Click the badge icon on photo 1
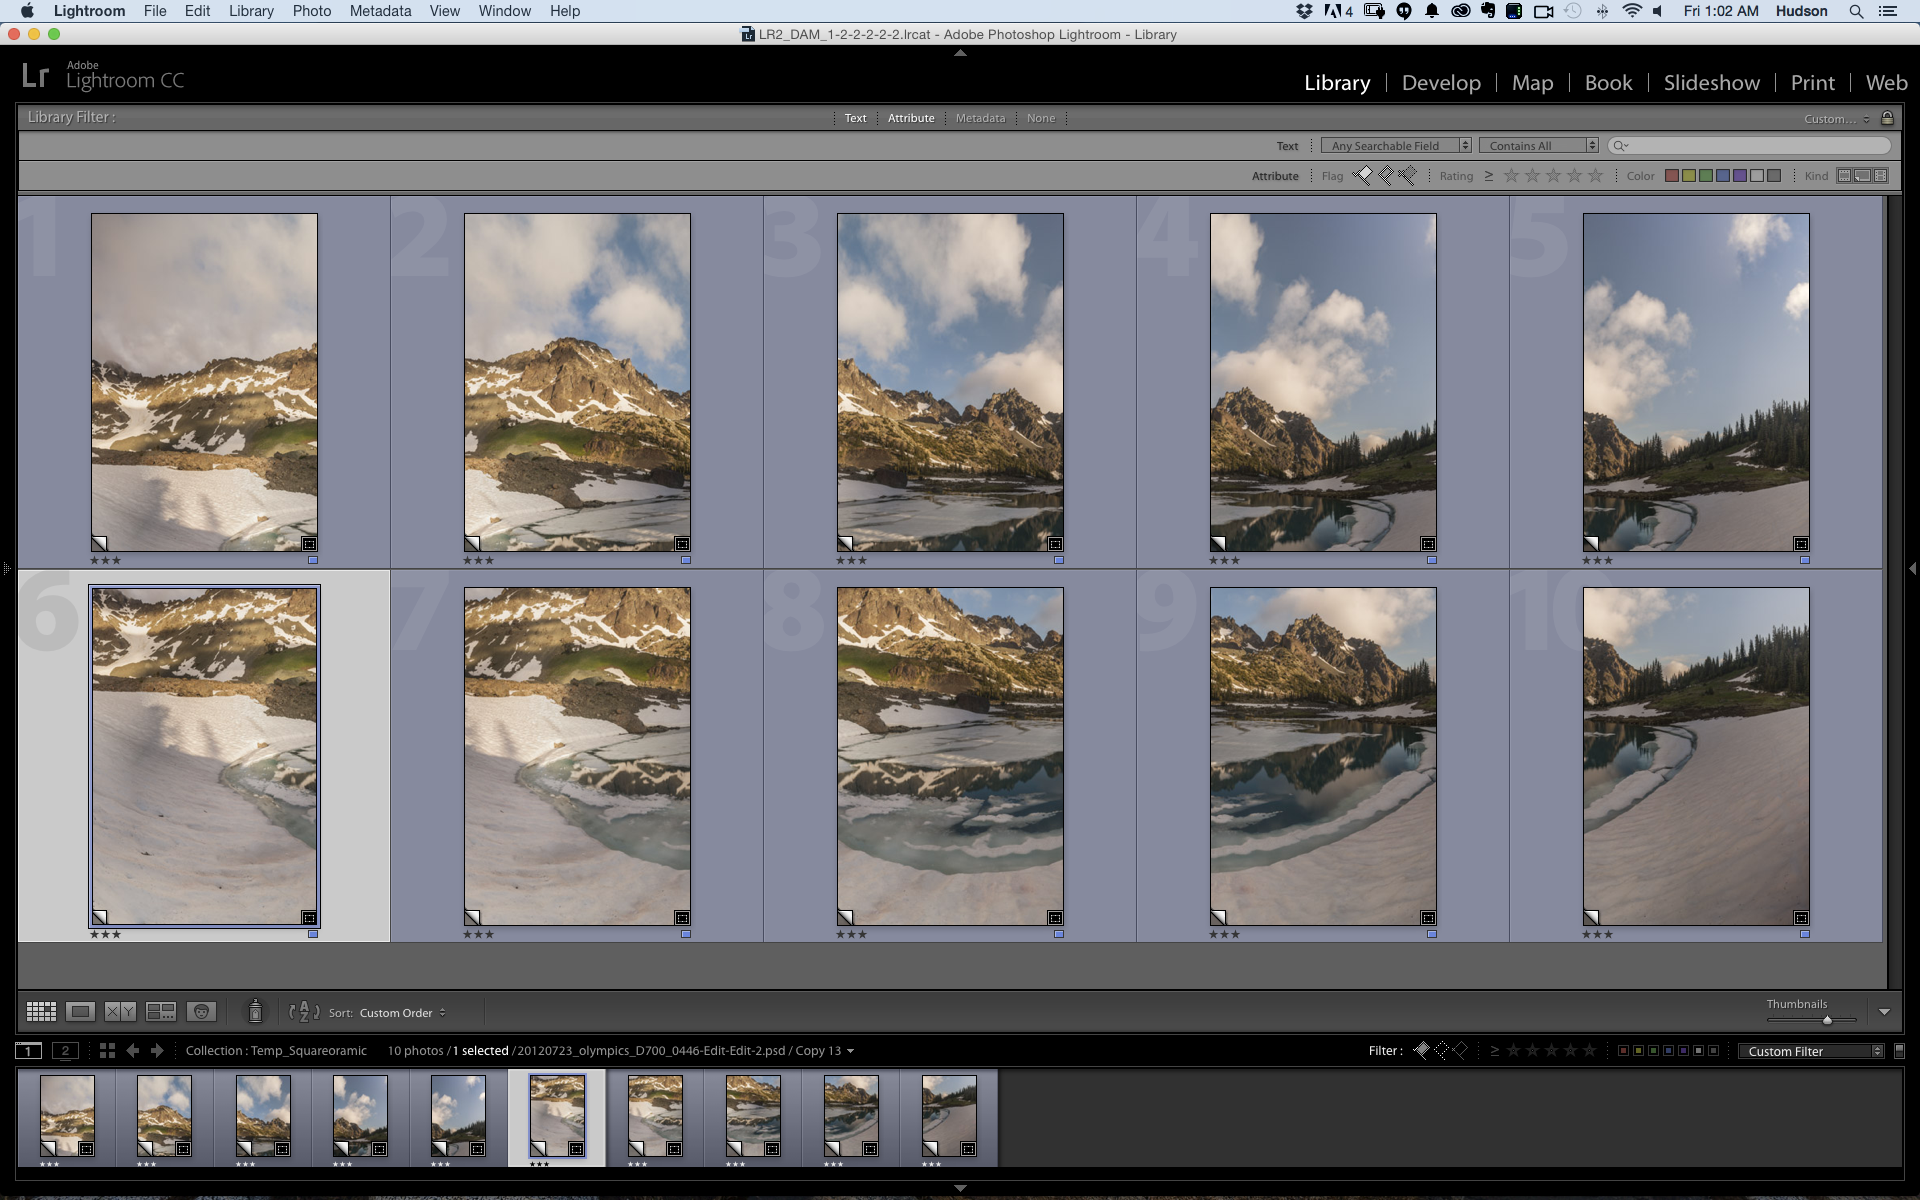 point(309,544)
